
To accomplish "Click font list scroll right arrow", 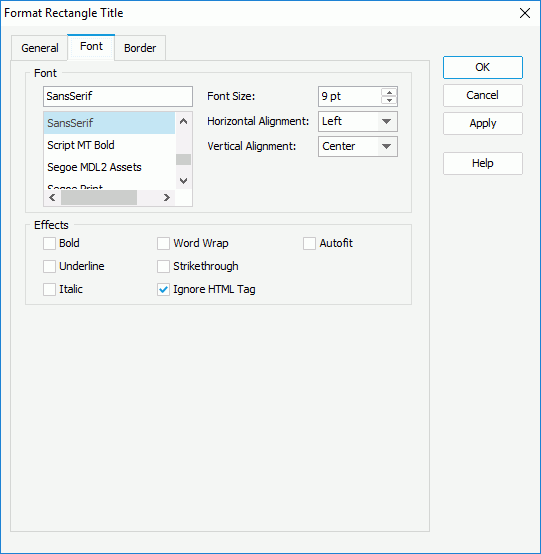I will [166, 198].
